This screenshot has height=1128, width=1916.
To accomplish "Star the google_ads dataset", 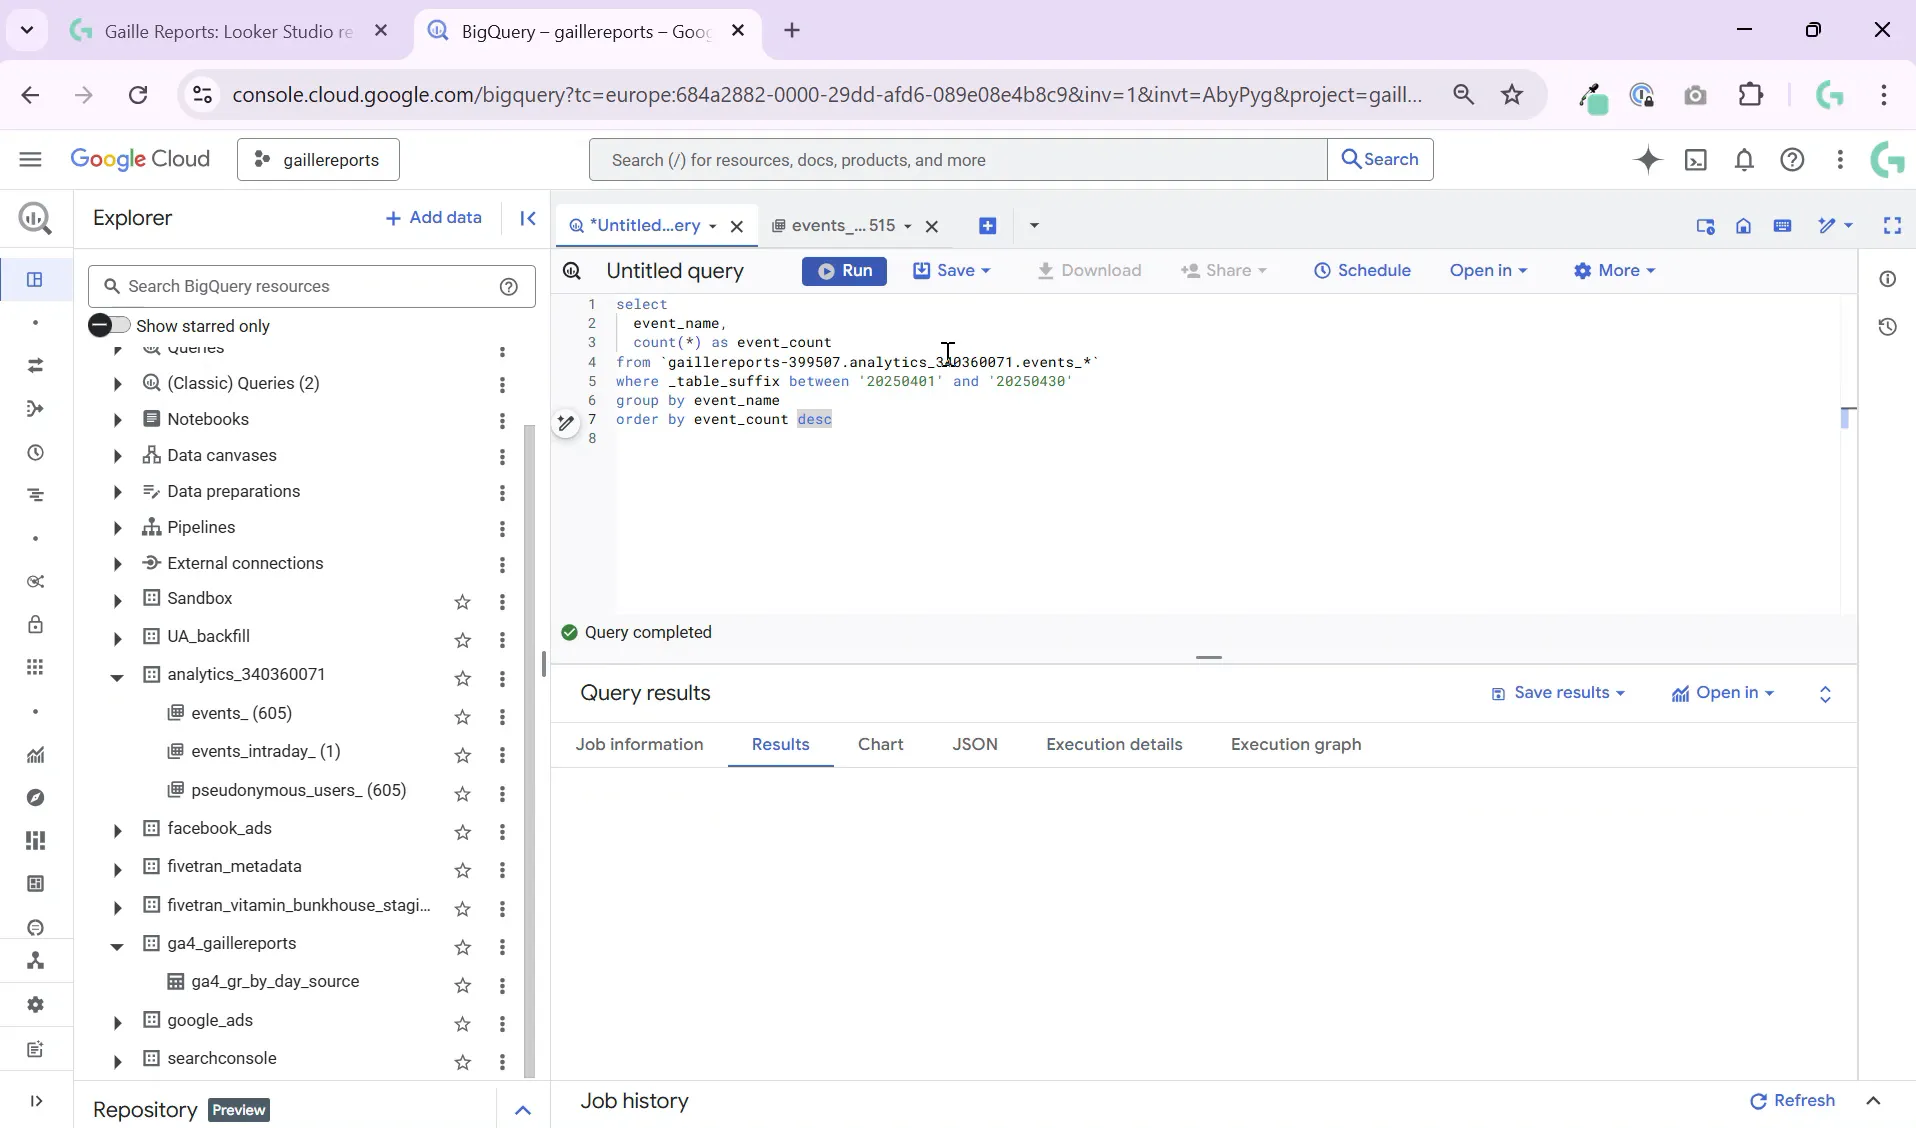I will 462,1024.
